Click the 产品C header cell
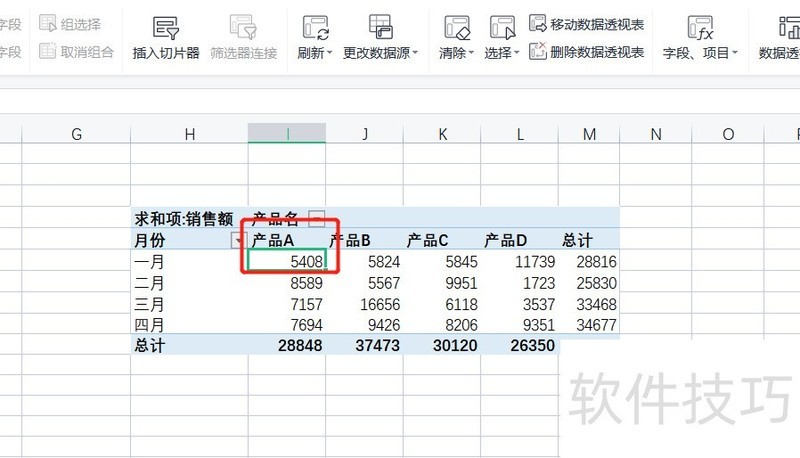This screenshot has width=800, height=458. pyautogui.click(x=442, y=240)
